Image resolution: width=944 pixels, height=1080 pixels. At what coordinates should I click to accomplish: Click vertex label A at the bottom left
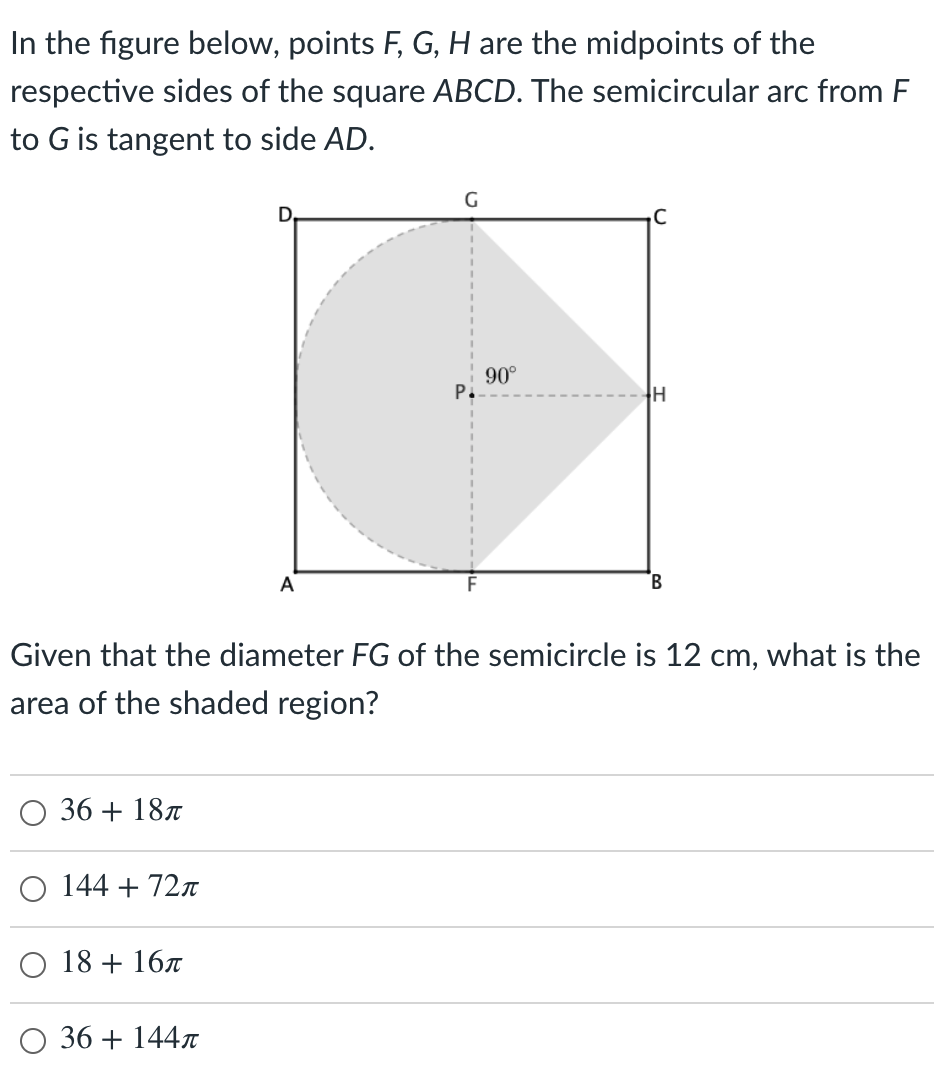[287, 585]
